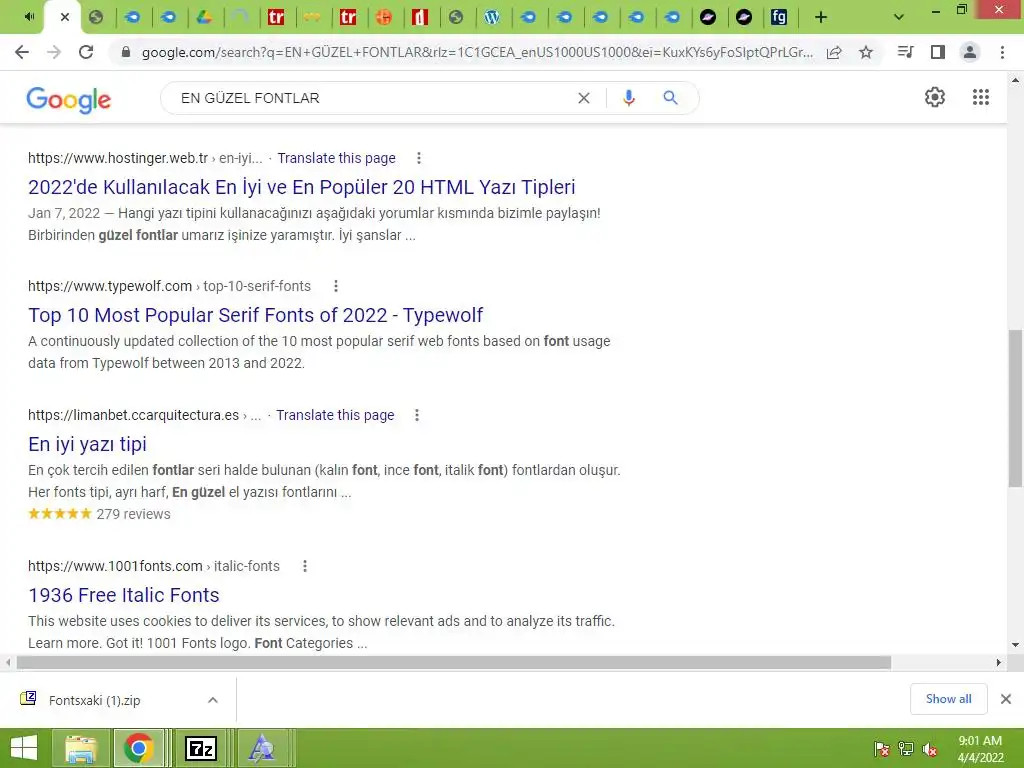Click the address bar URL
1024x768 pixels.
(477, 52)
